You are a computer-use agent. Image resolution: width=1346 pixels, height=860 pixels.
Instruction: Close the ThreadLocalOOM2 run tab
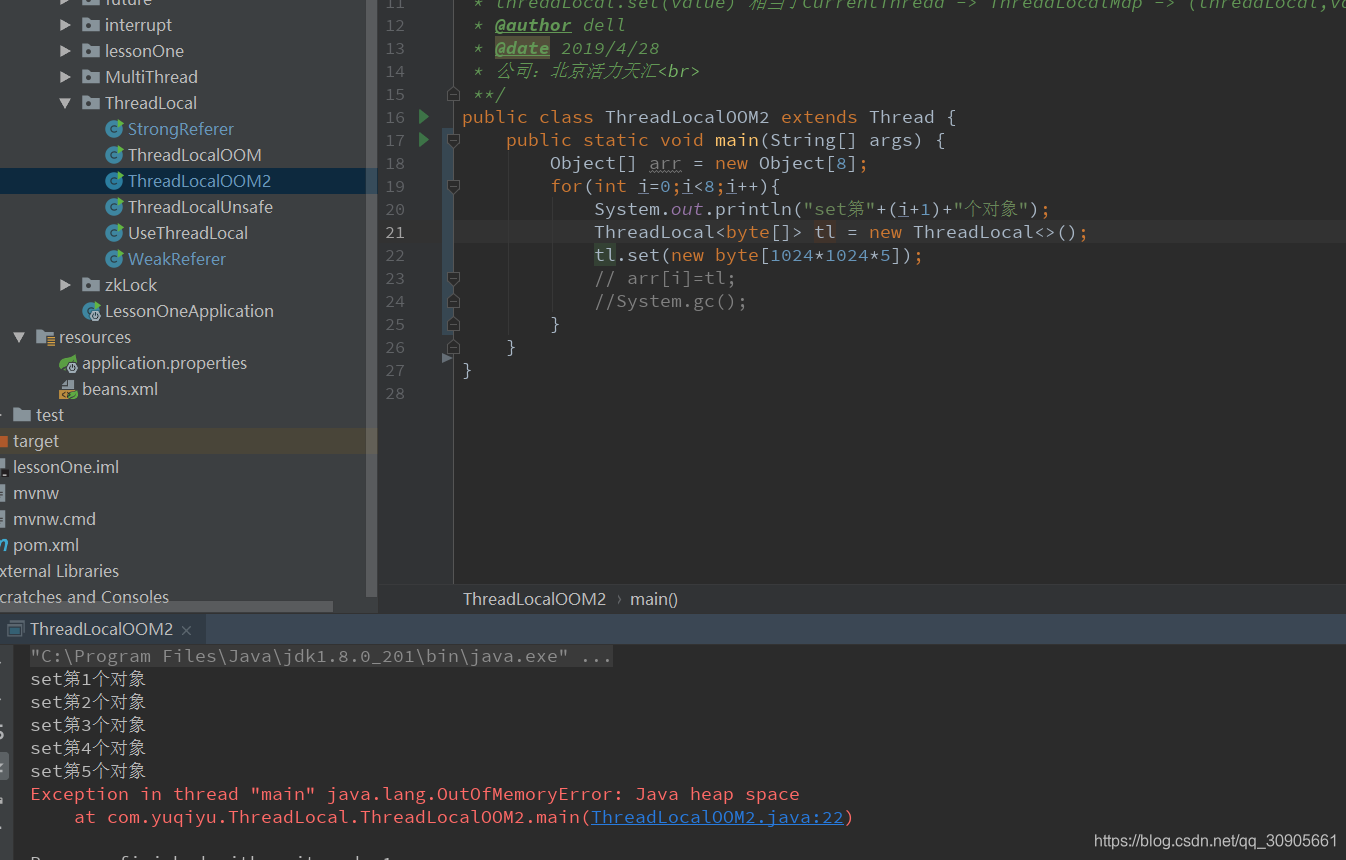click(x=186, y=630)
